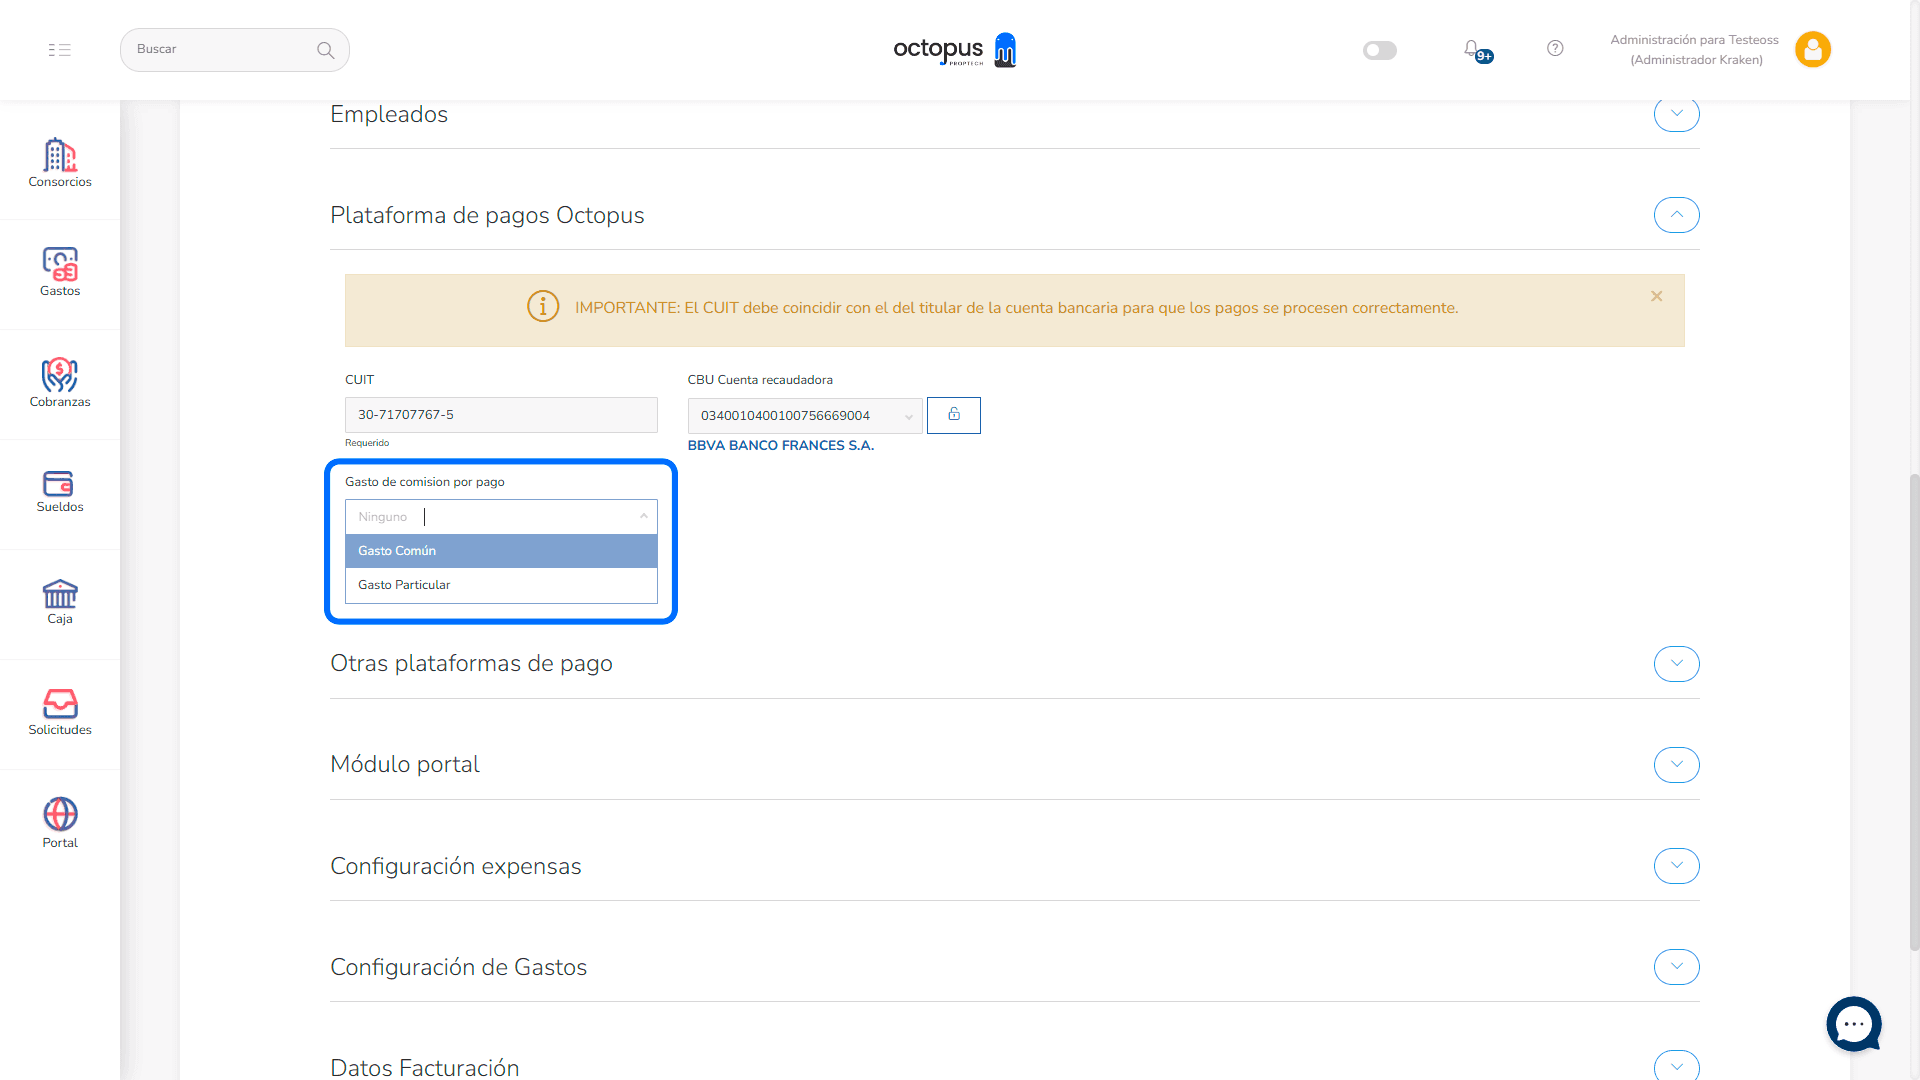Expand the Empleados section
The height and width of the screenshot is (1080, 1920).
pos(1676,114)
